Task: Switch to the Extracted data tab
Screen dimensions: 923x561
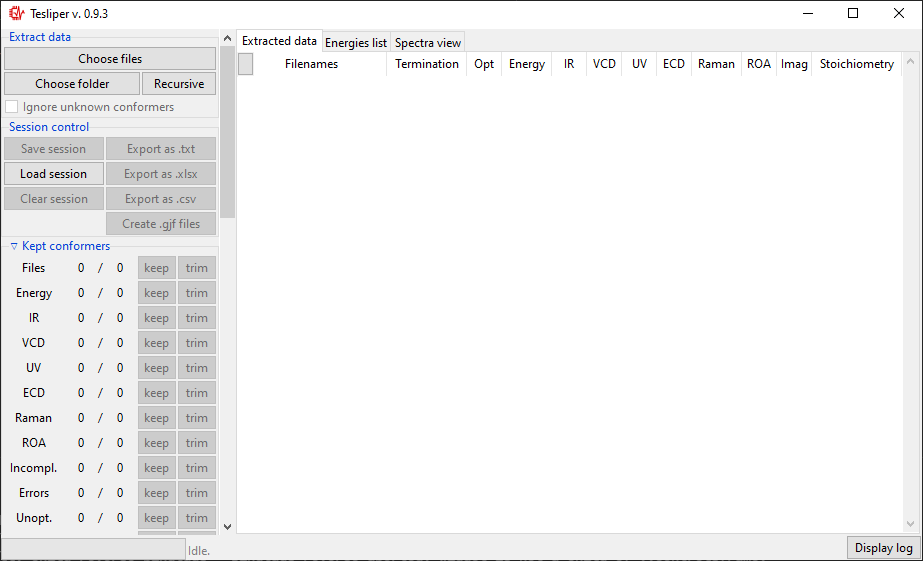Action: tap(279, 41)
